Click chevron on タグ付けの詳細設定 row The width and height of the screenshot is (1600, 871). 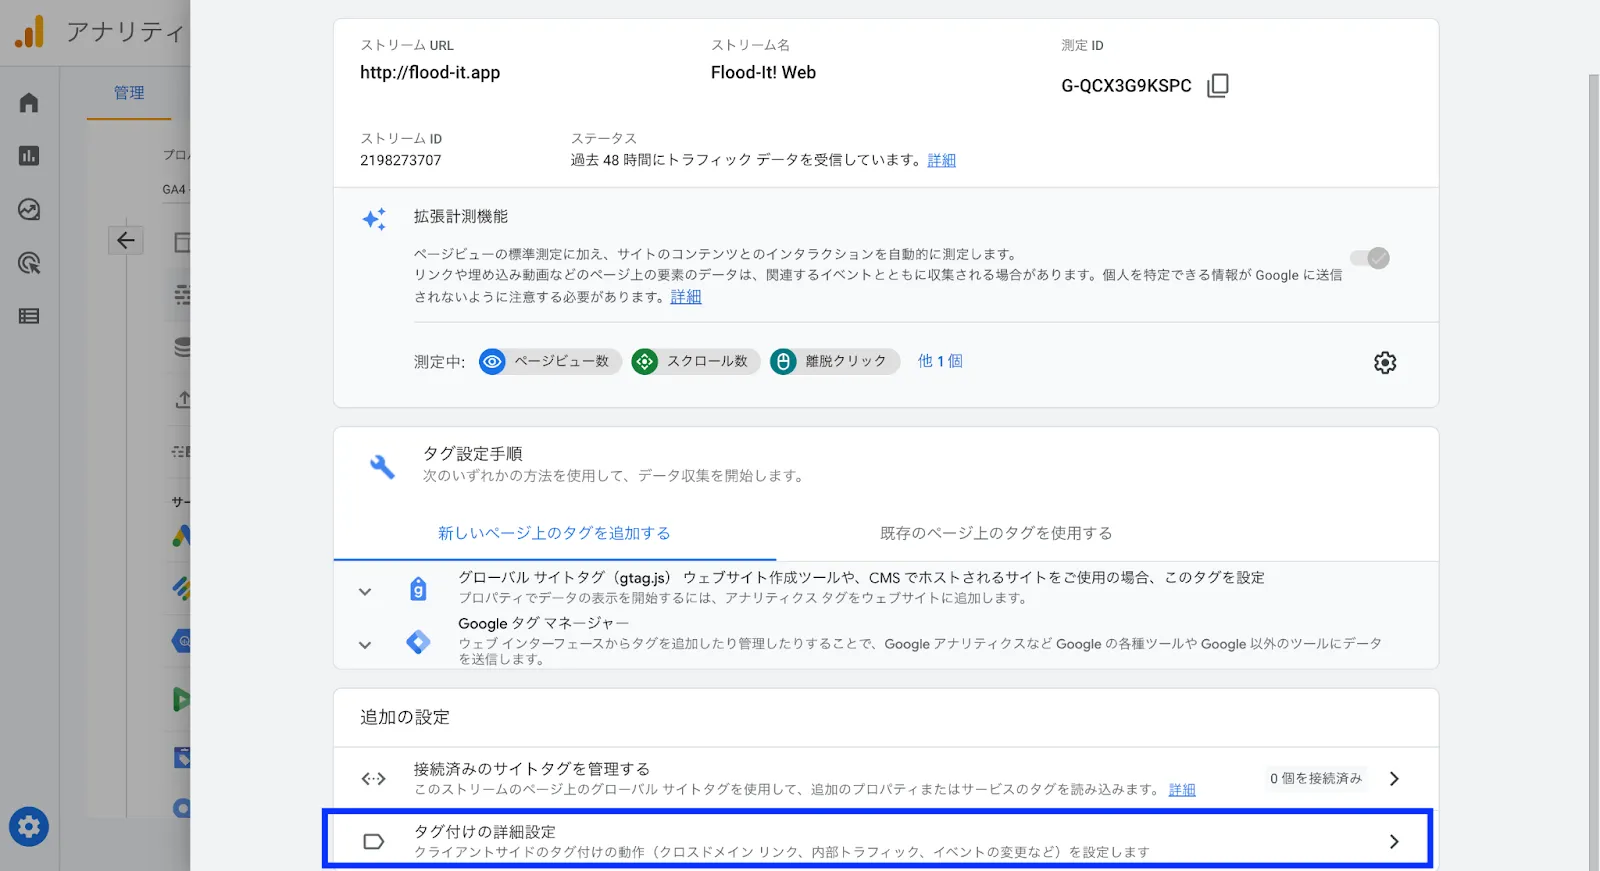(1394, 842)
